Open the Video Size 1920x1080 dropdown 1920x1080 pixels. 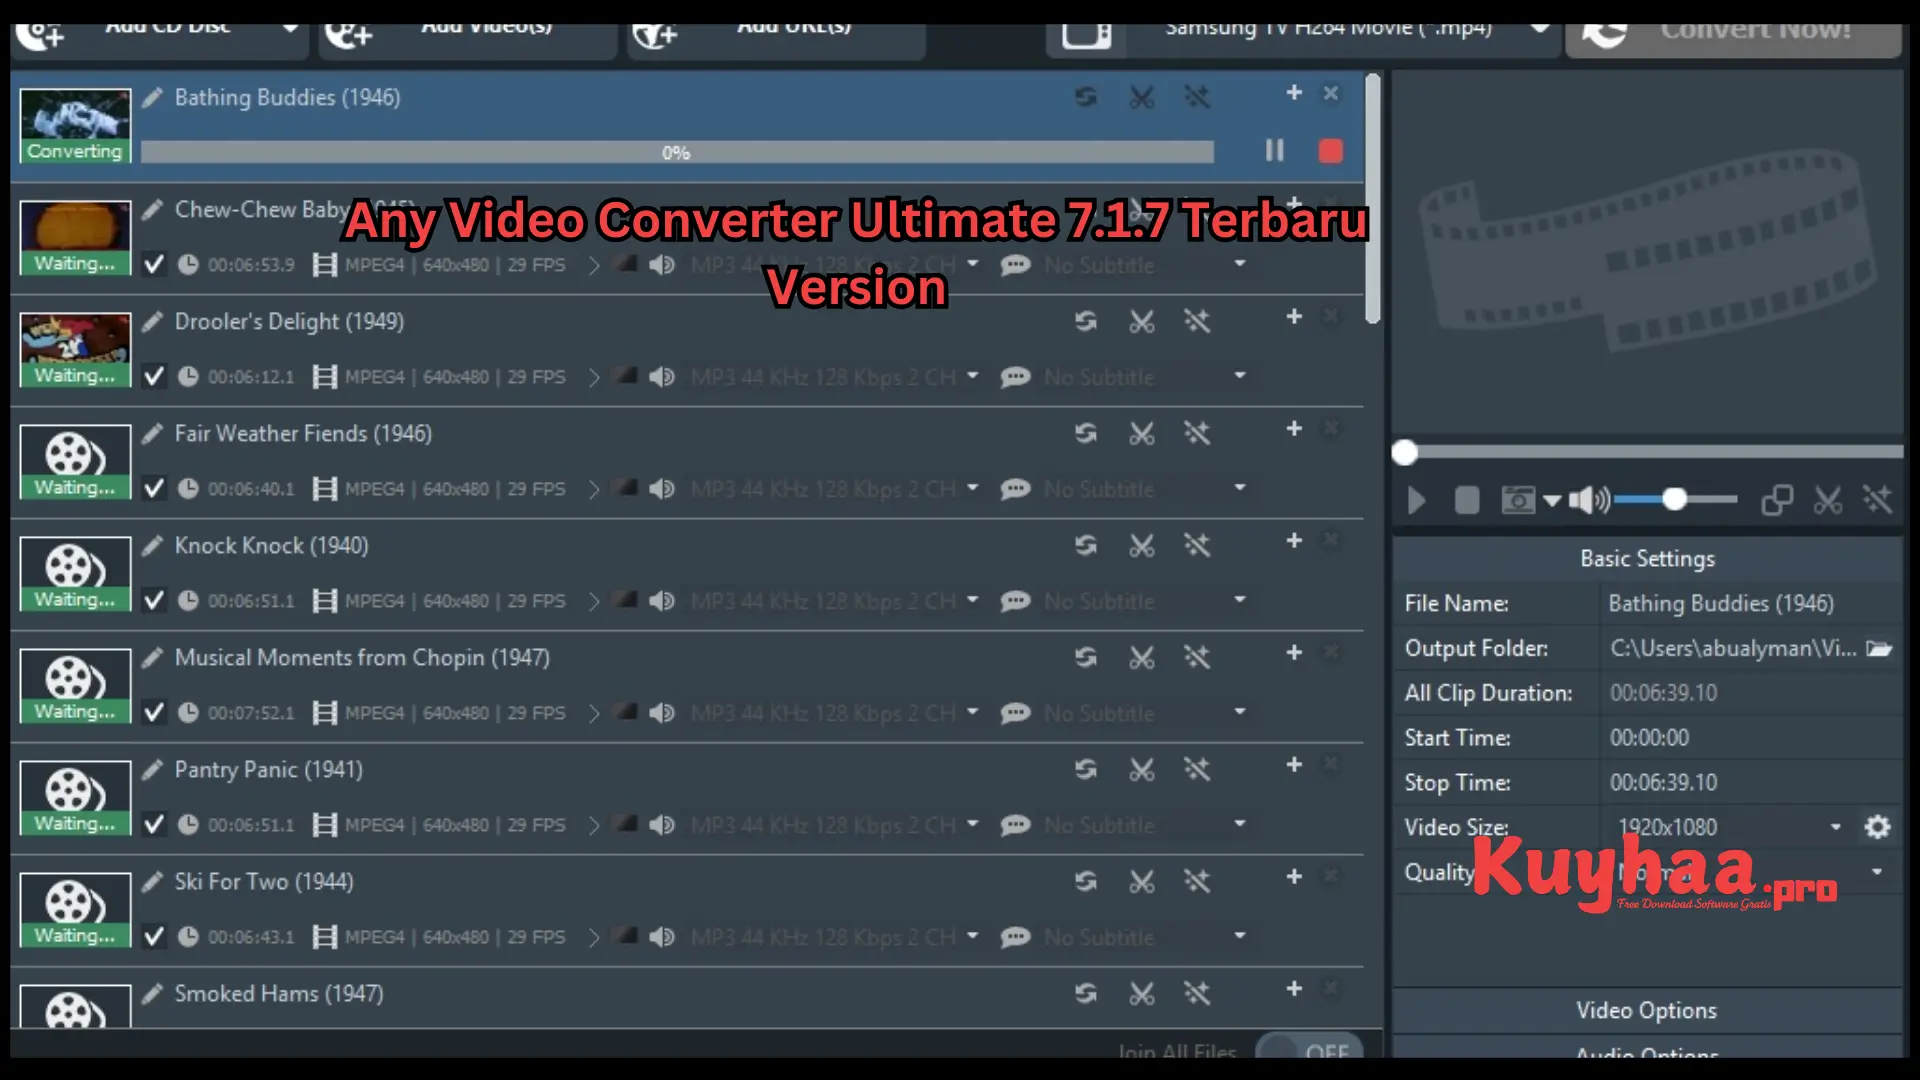point(1836,827)
